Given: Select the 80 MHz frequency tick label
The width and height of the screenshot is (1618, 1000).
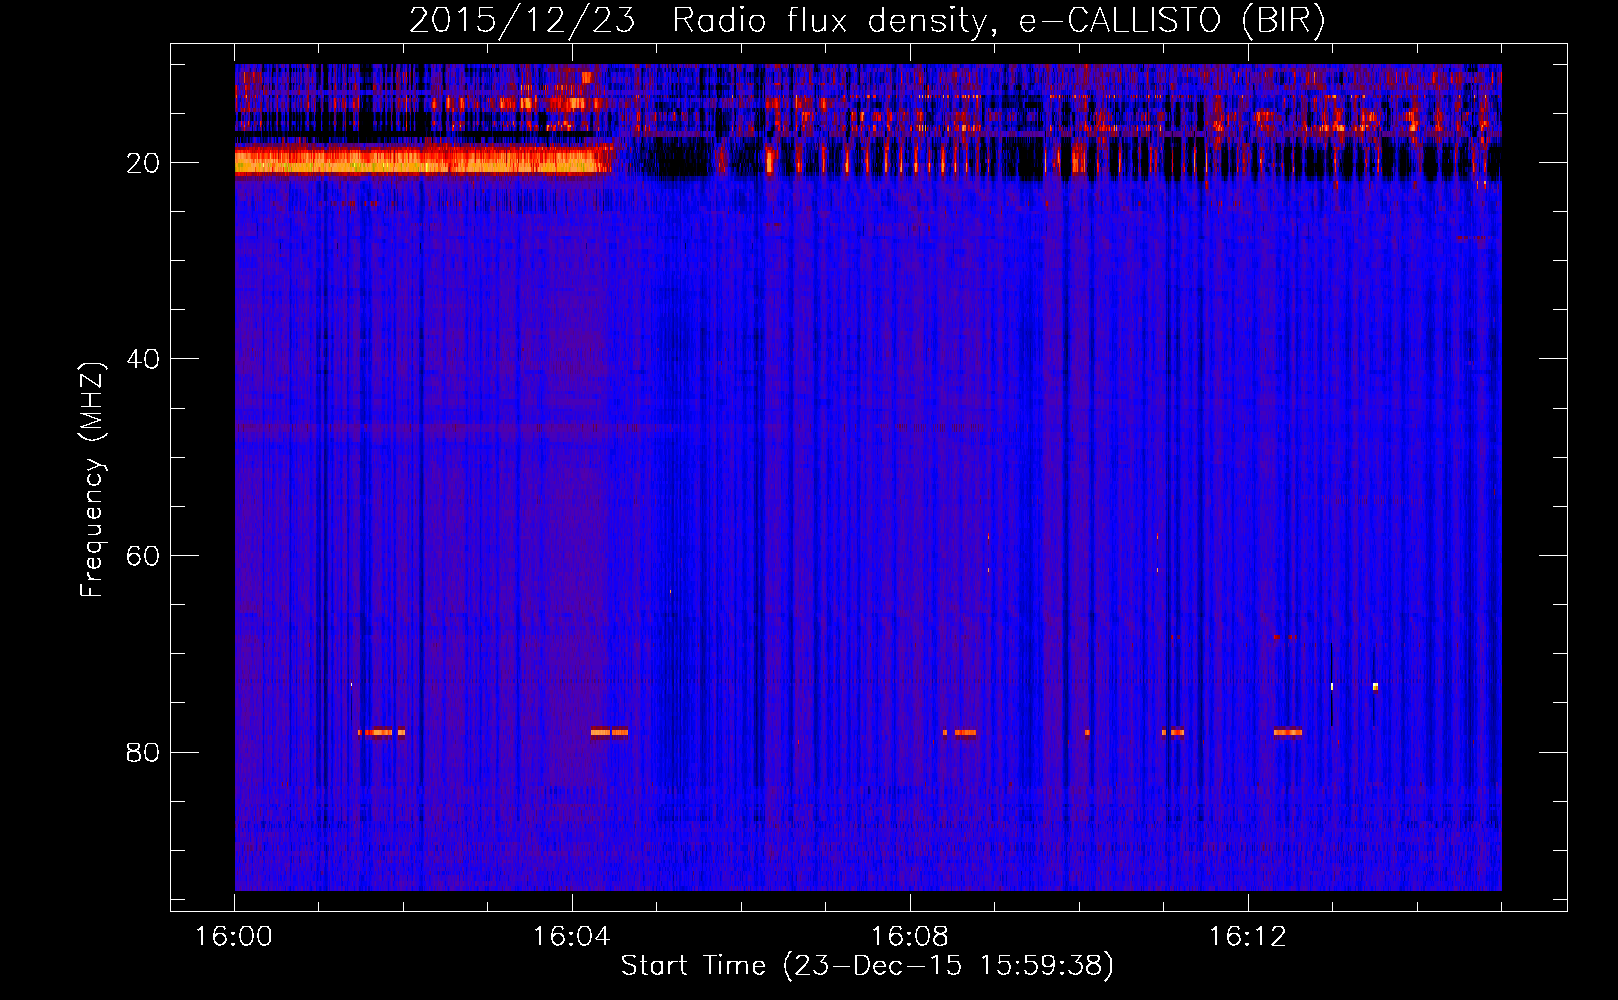Looking at the screenshot, I should 144,752.
